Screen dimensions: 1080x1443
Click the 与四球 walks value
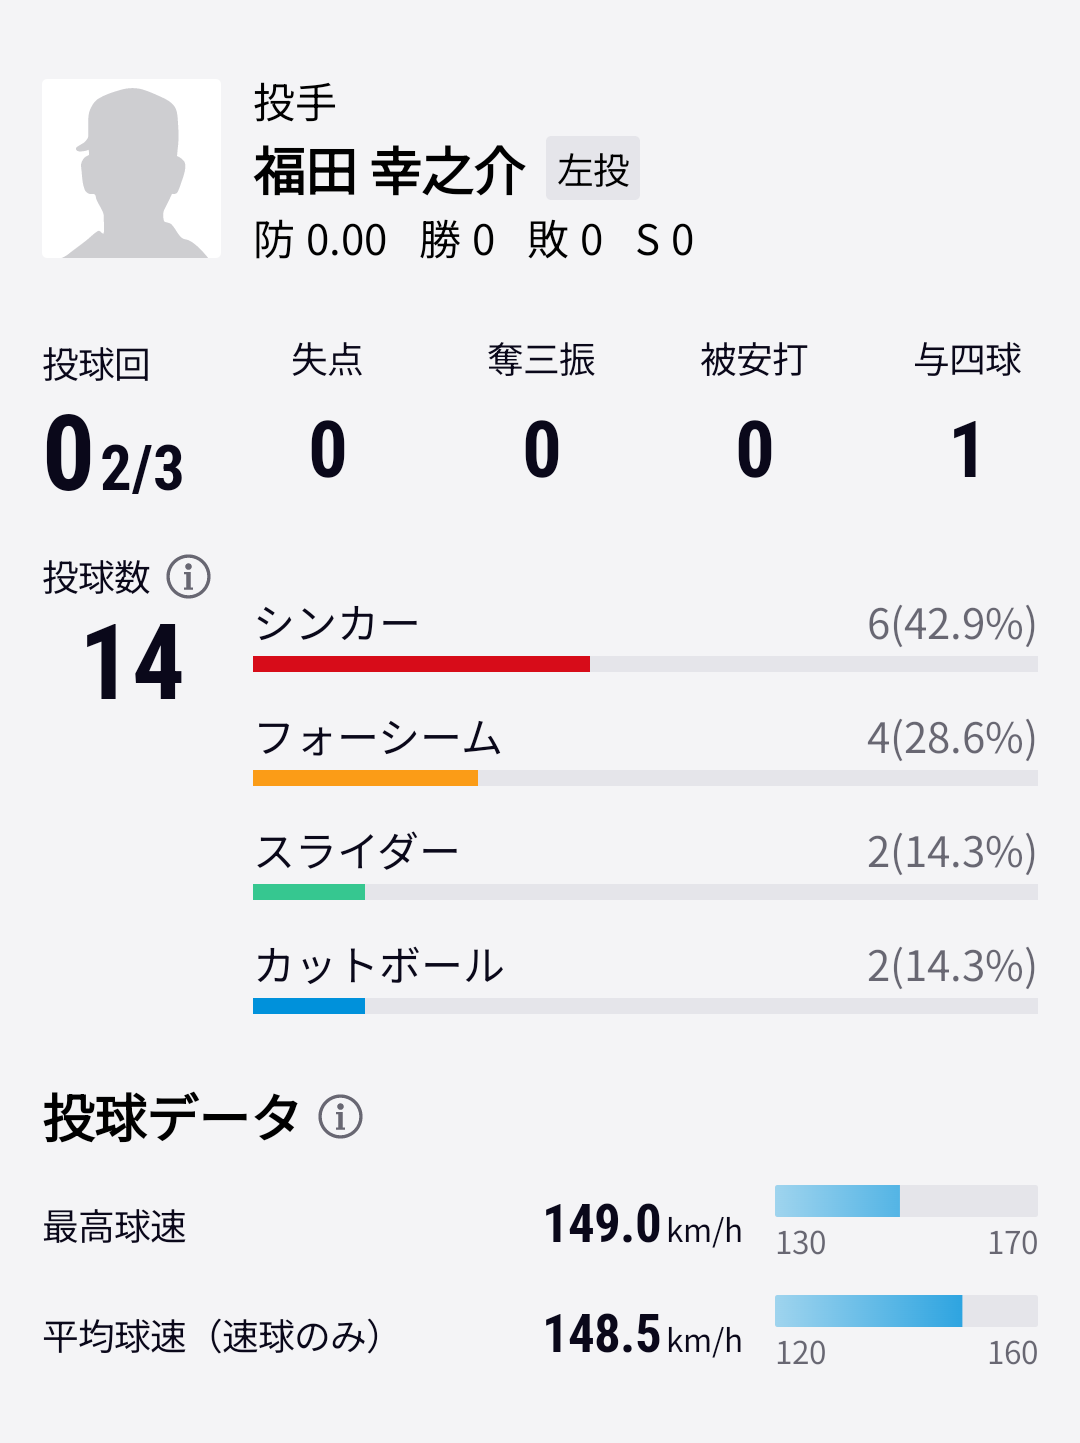(x=966, y=450)
